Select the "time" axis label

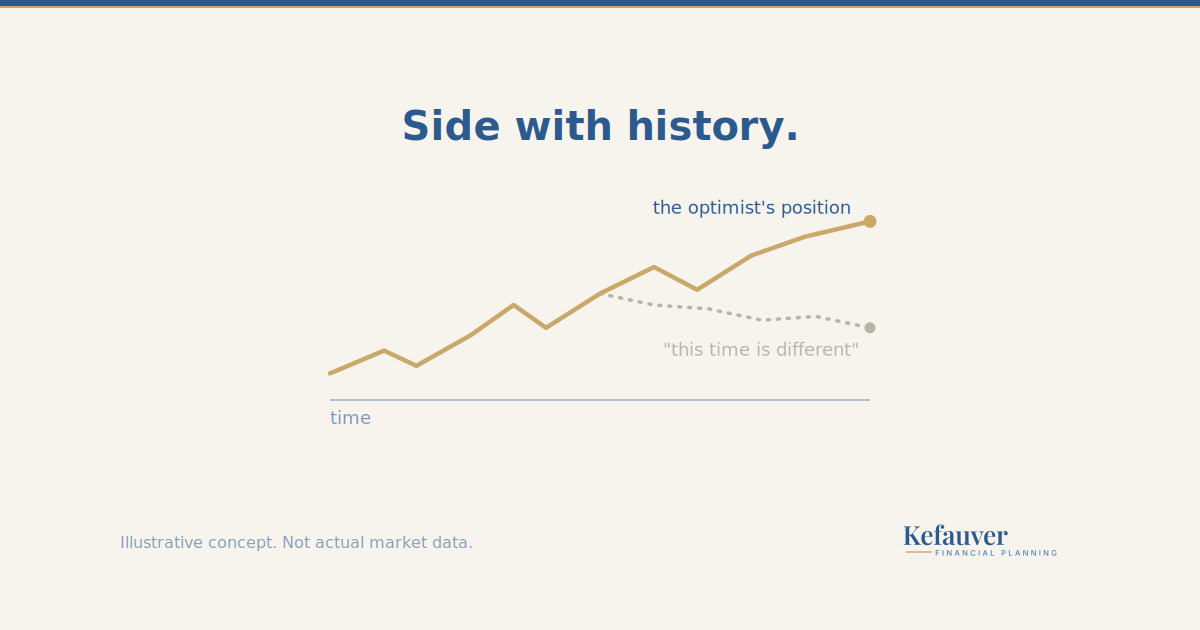[350, 418]
